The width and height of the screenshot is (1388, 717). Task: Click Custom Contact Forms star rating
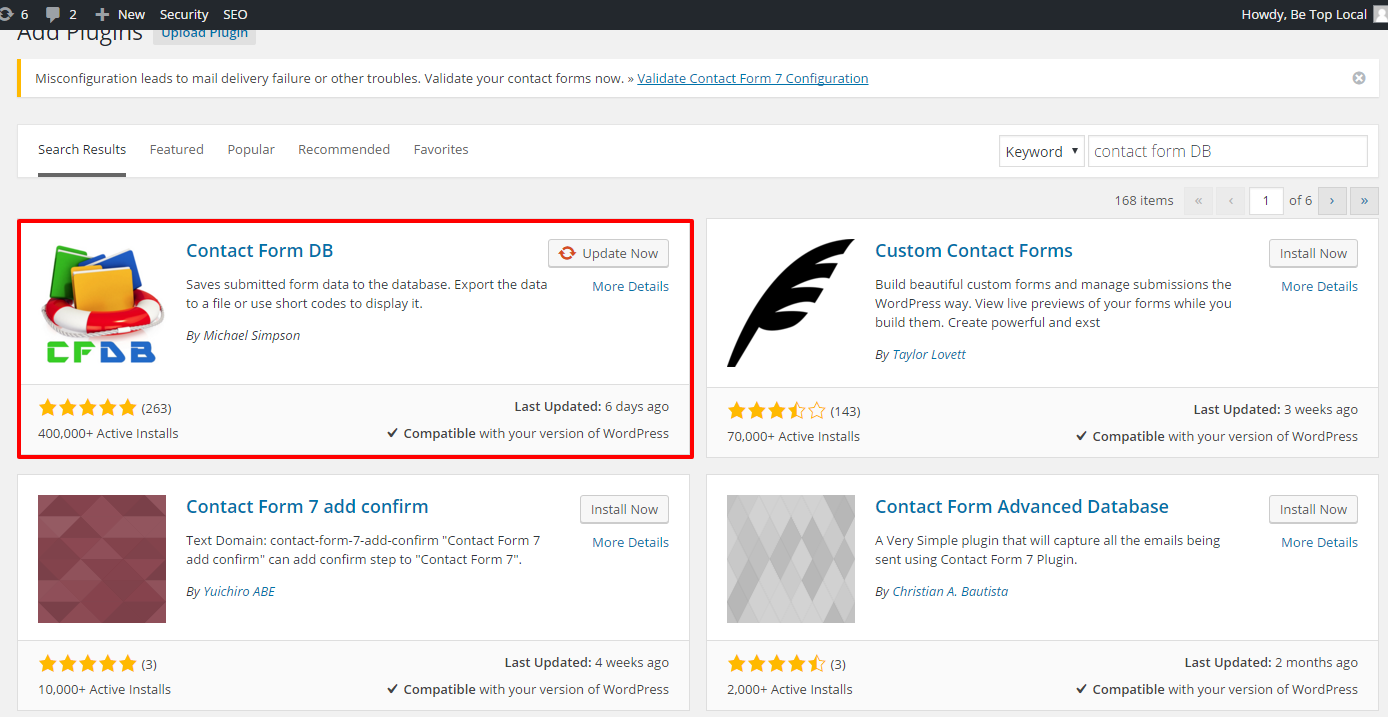click(776, 411)
